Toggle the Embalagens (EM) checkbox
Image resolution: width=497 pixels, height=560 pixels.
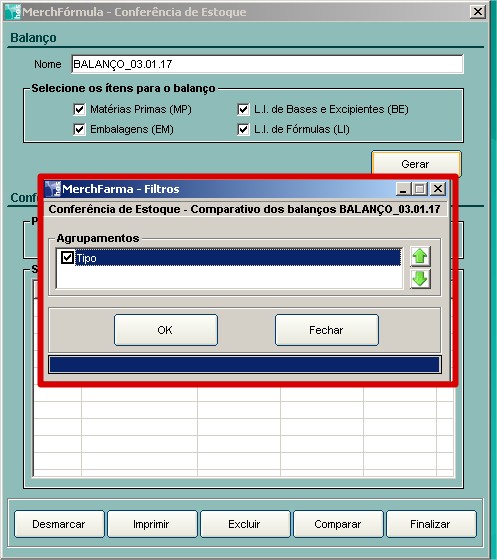[x=79, y=129]
